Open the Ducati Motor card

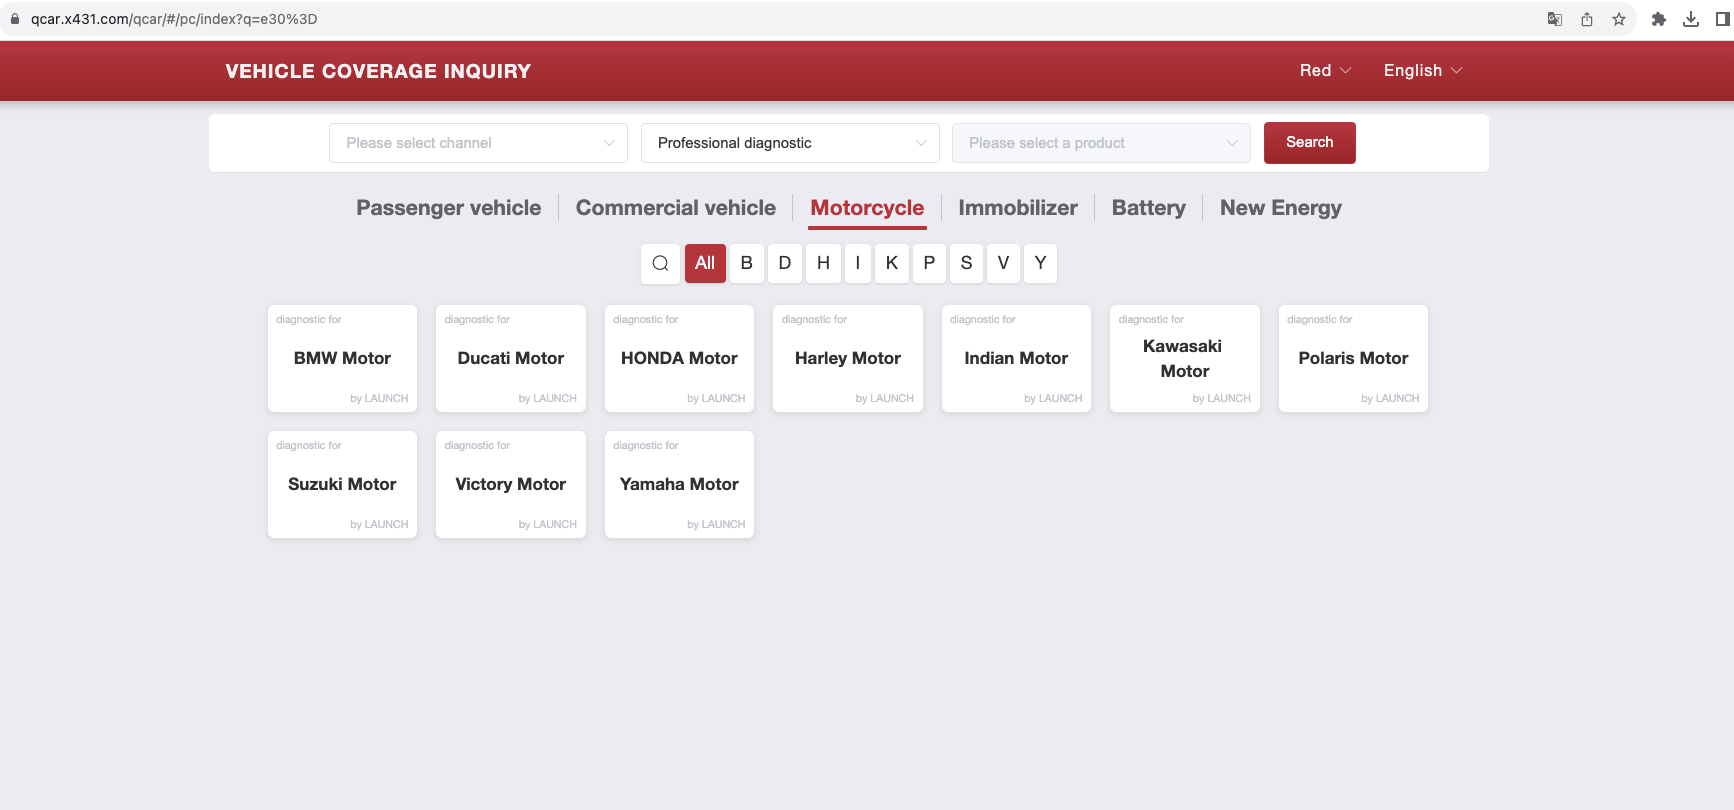[x=511, y=358]
